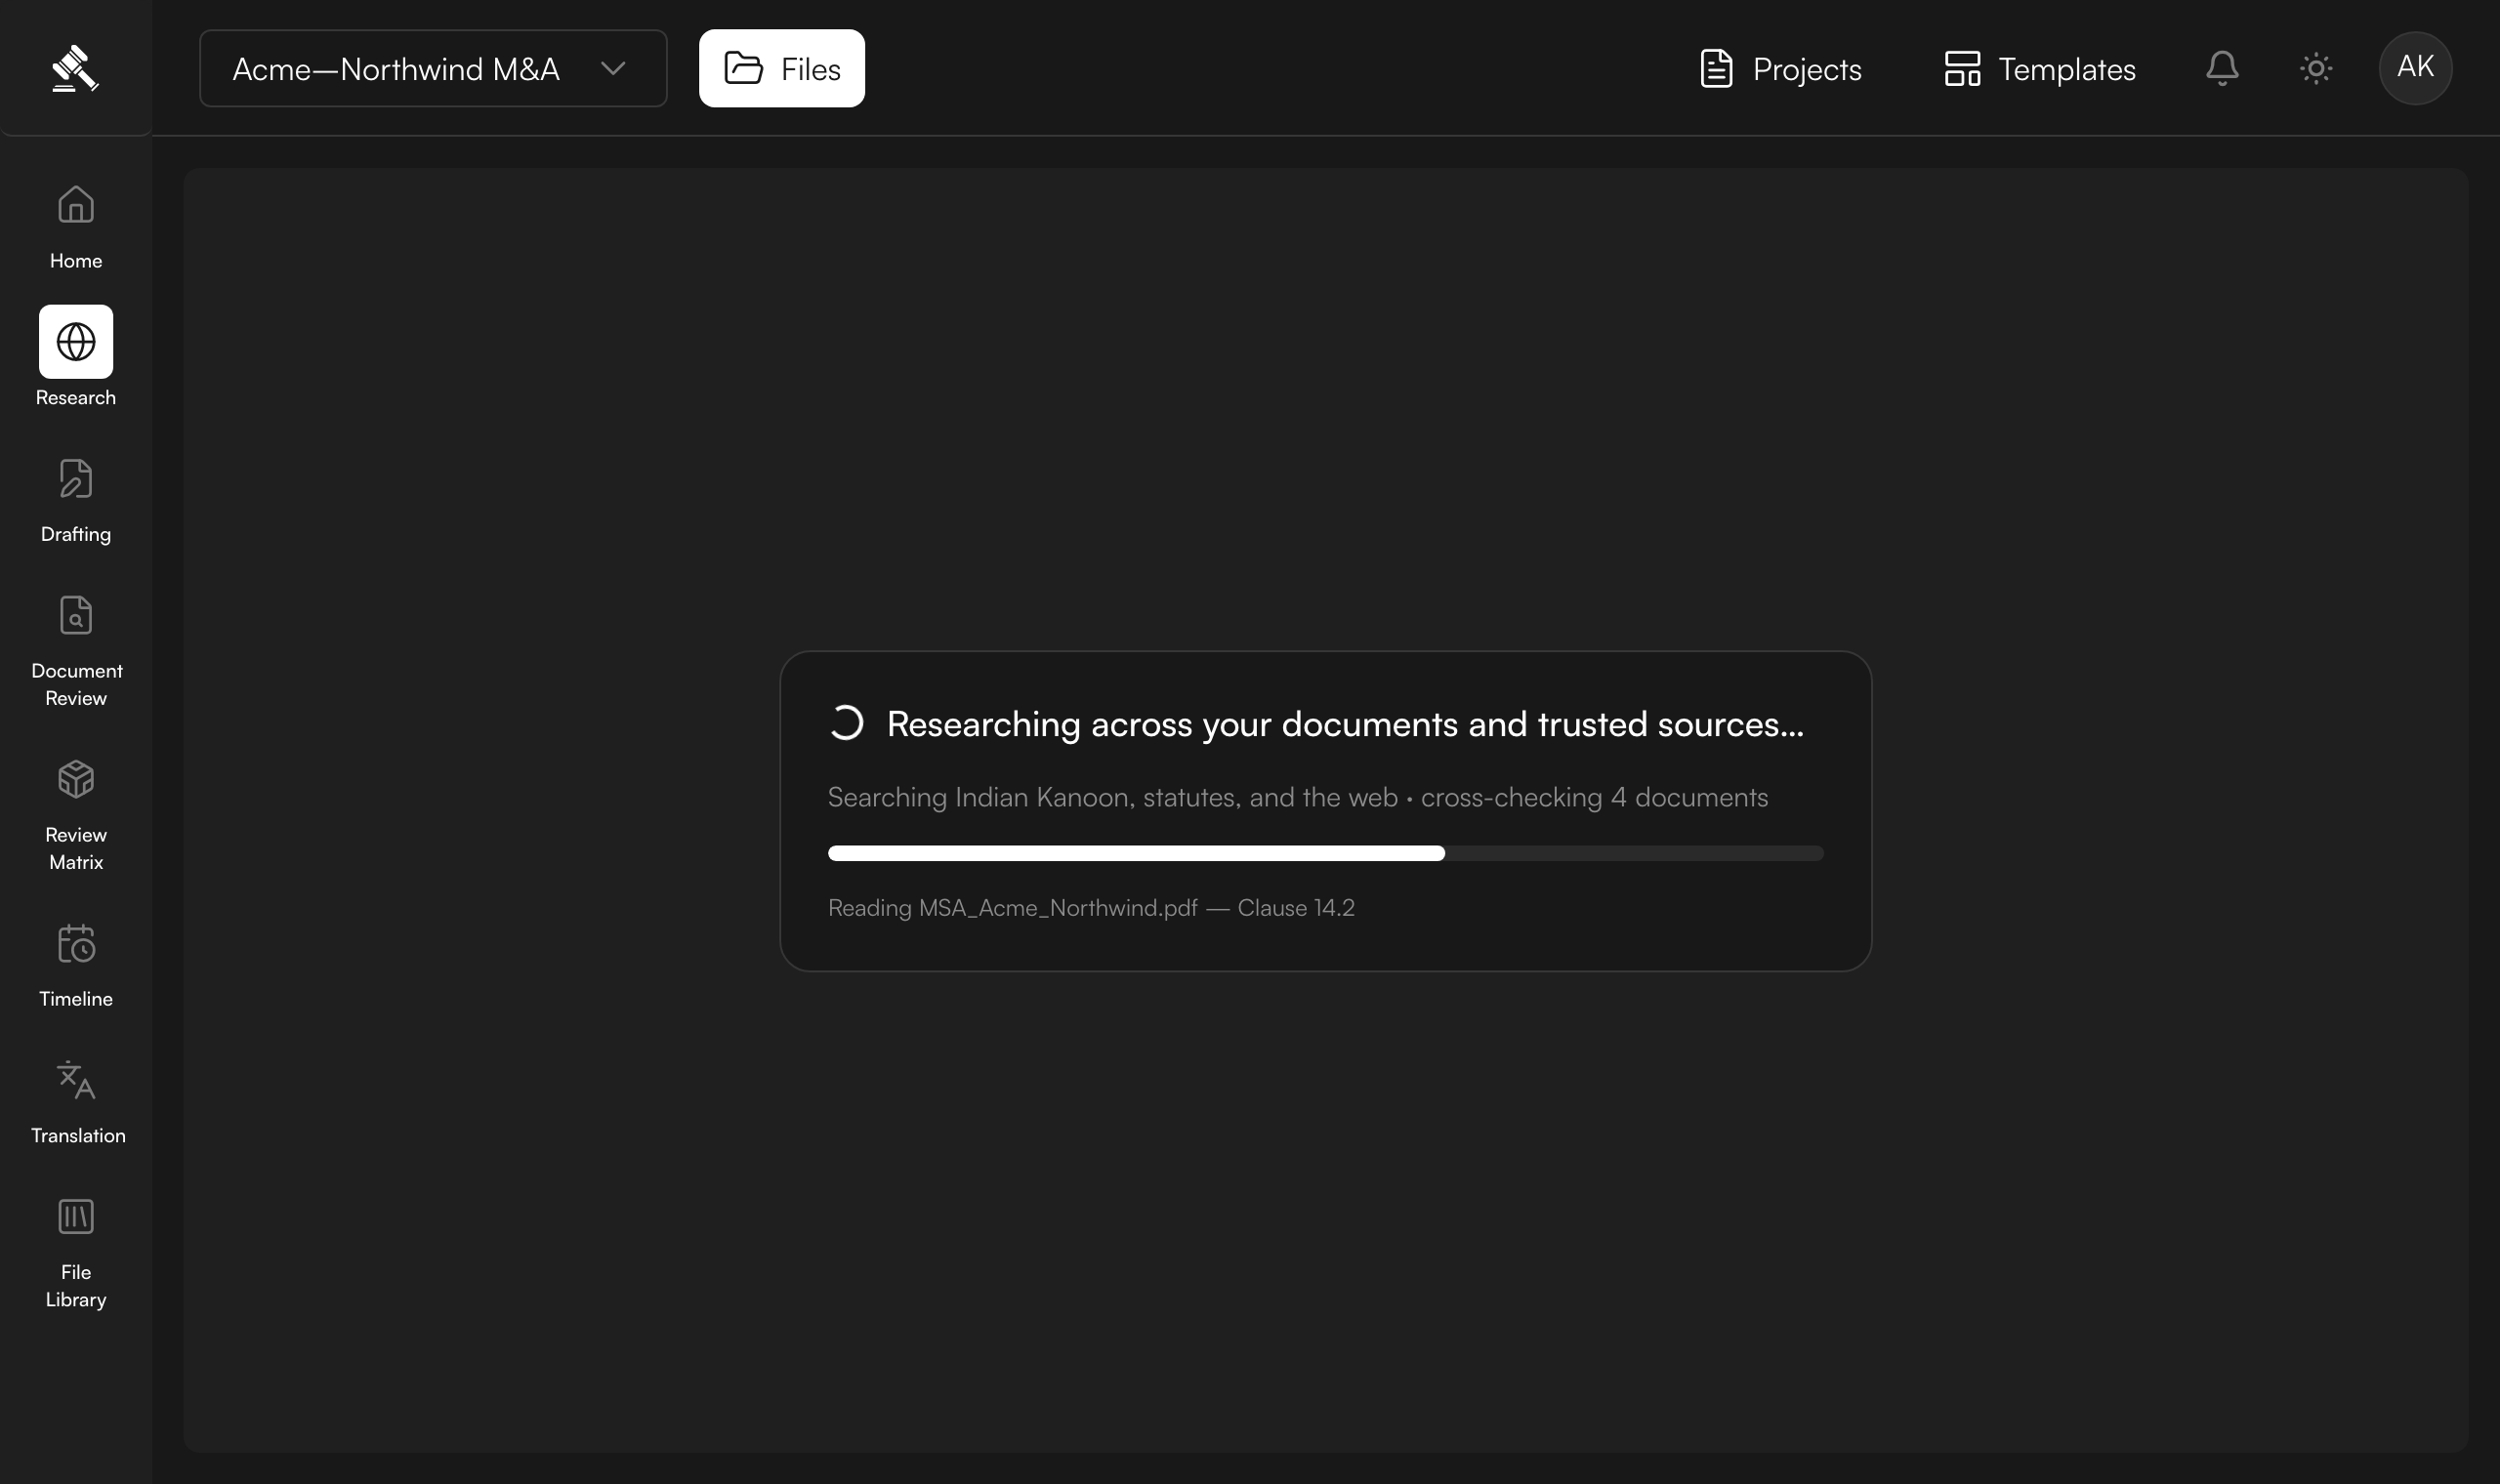Viewport: 2500px width, 1484px height.
Task: Click the Files button
Action: [x=782, y=68]
